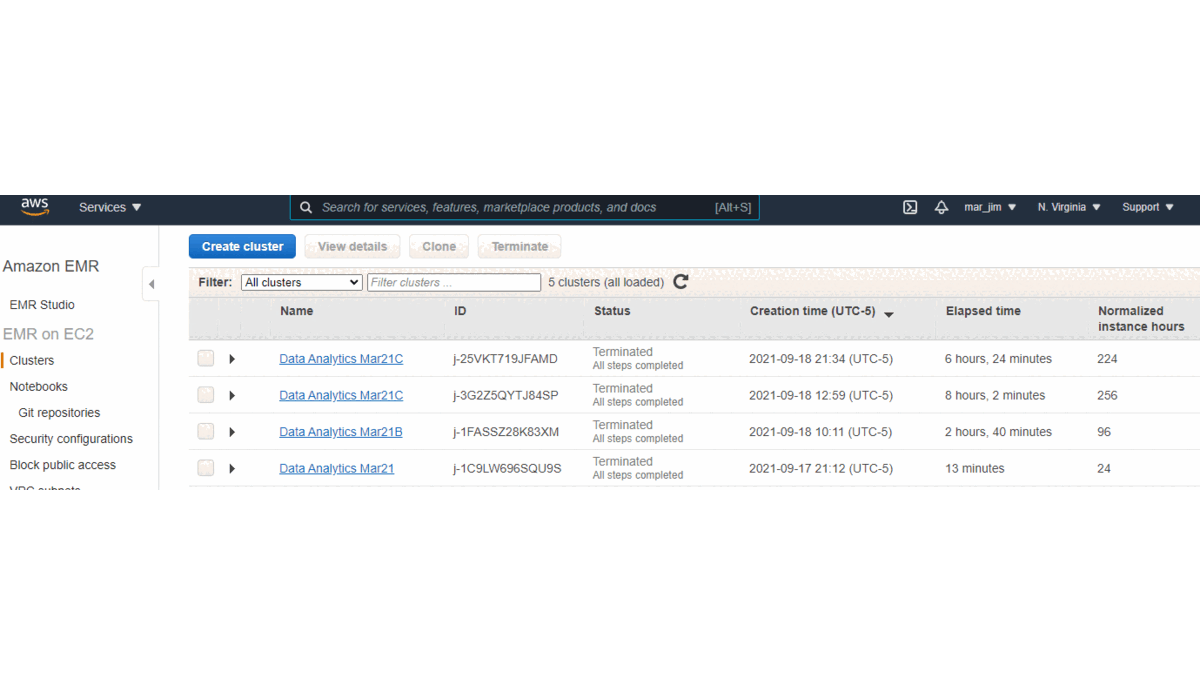Open the notifications bell icon
Screen dimensions: 1200x686
[941, 207]
